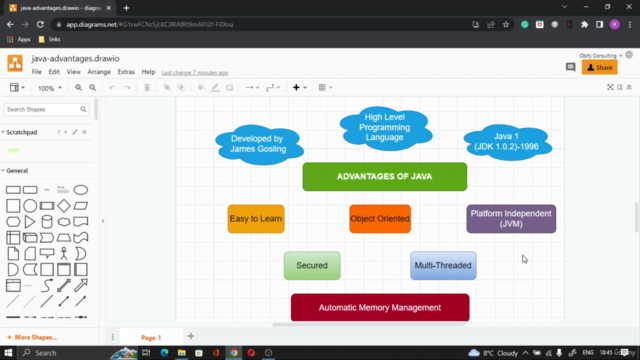Click the To Back toolbar icon
The height and width of the screenshot is (360, 640).
(181, 87)
